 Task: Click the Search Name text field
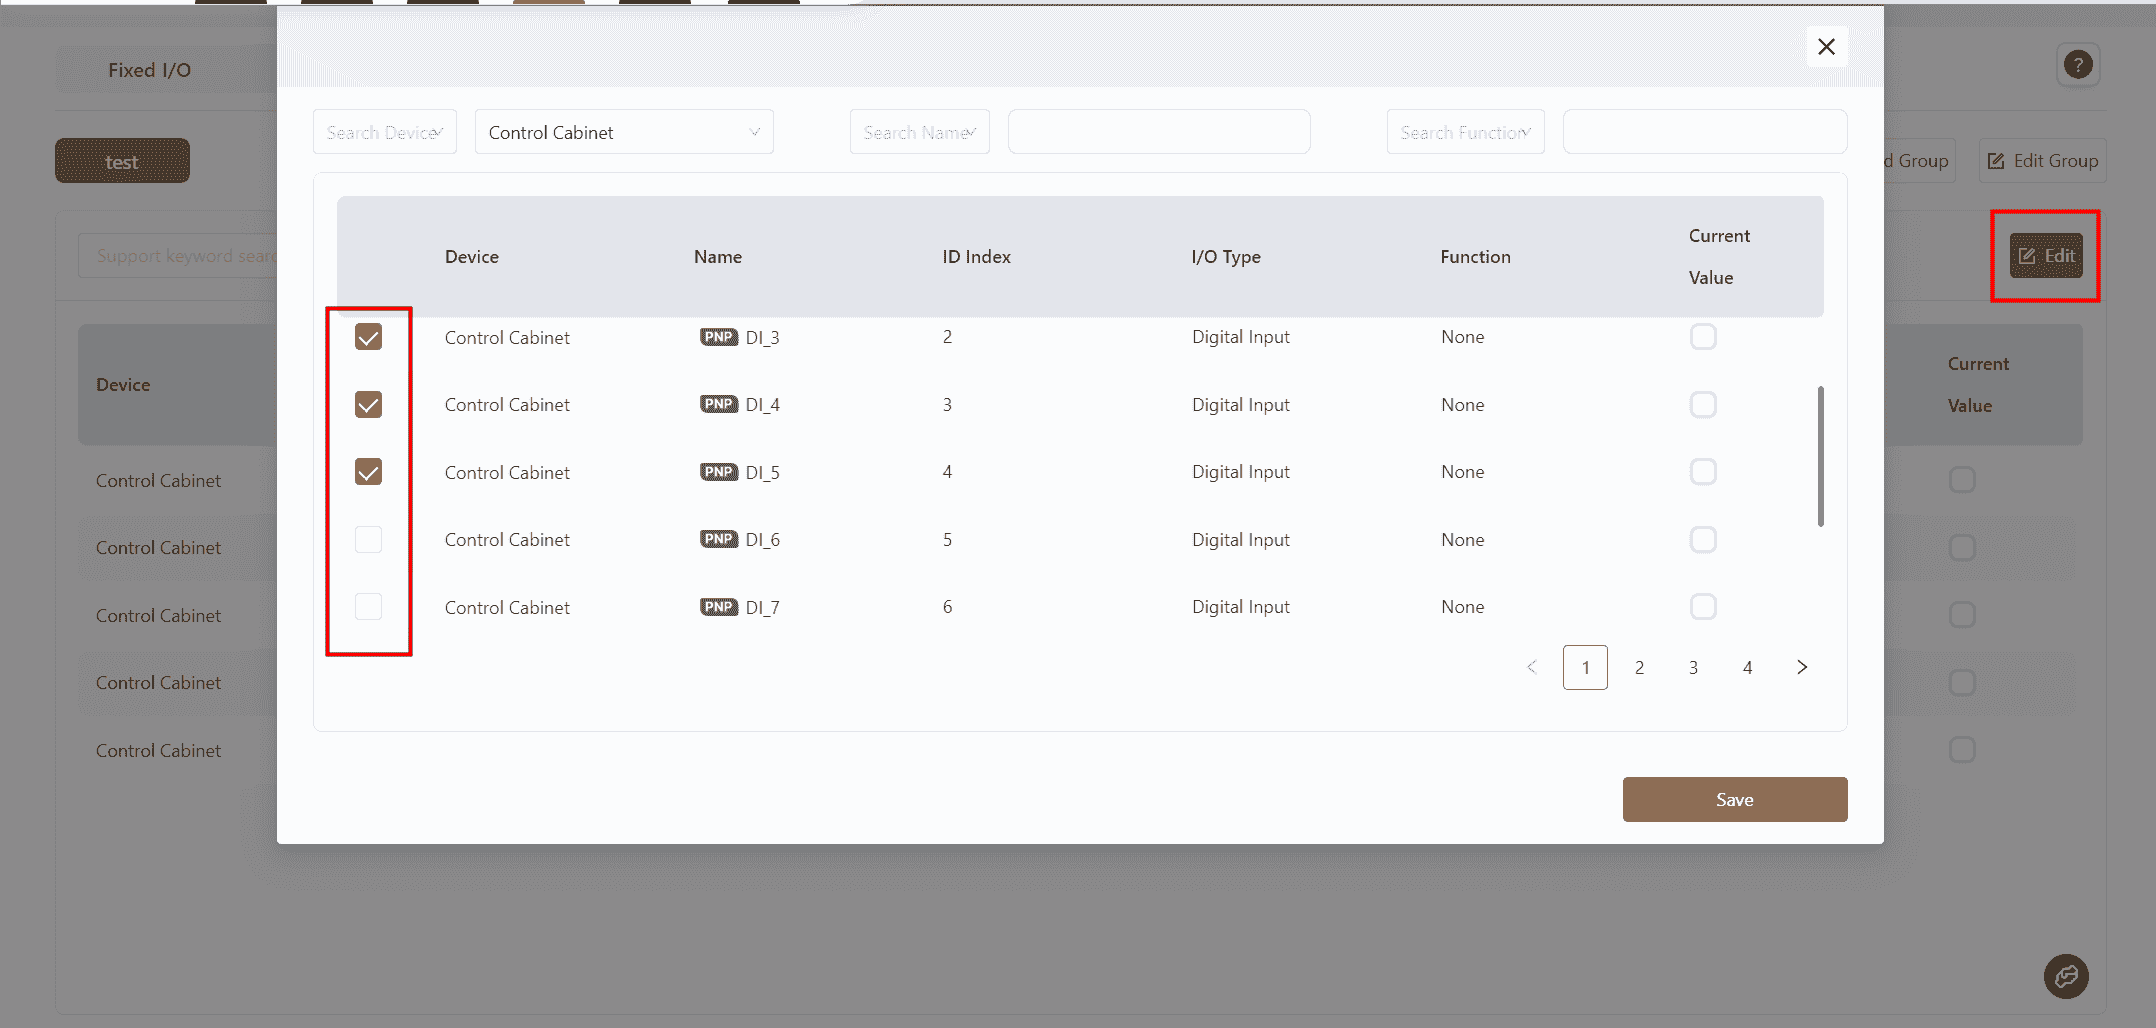tap(1158, 132)
